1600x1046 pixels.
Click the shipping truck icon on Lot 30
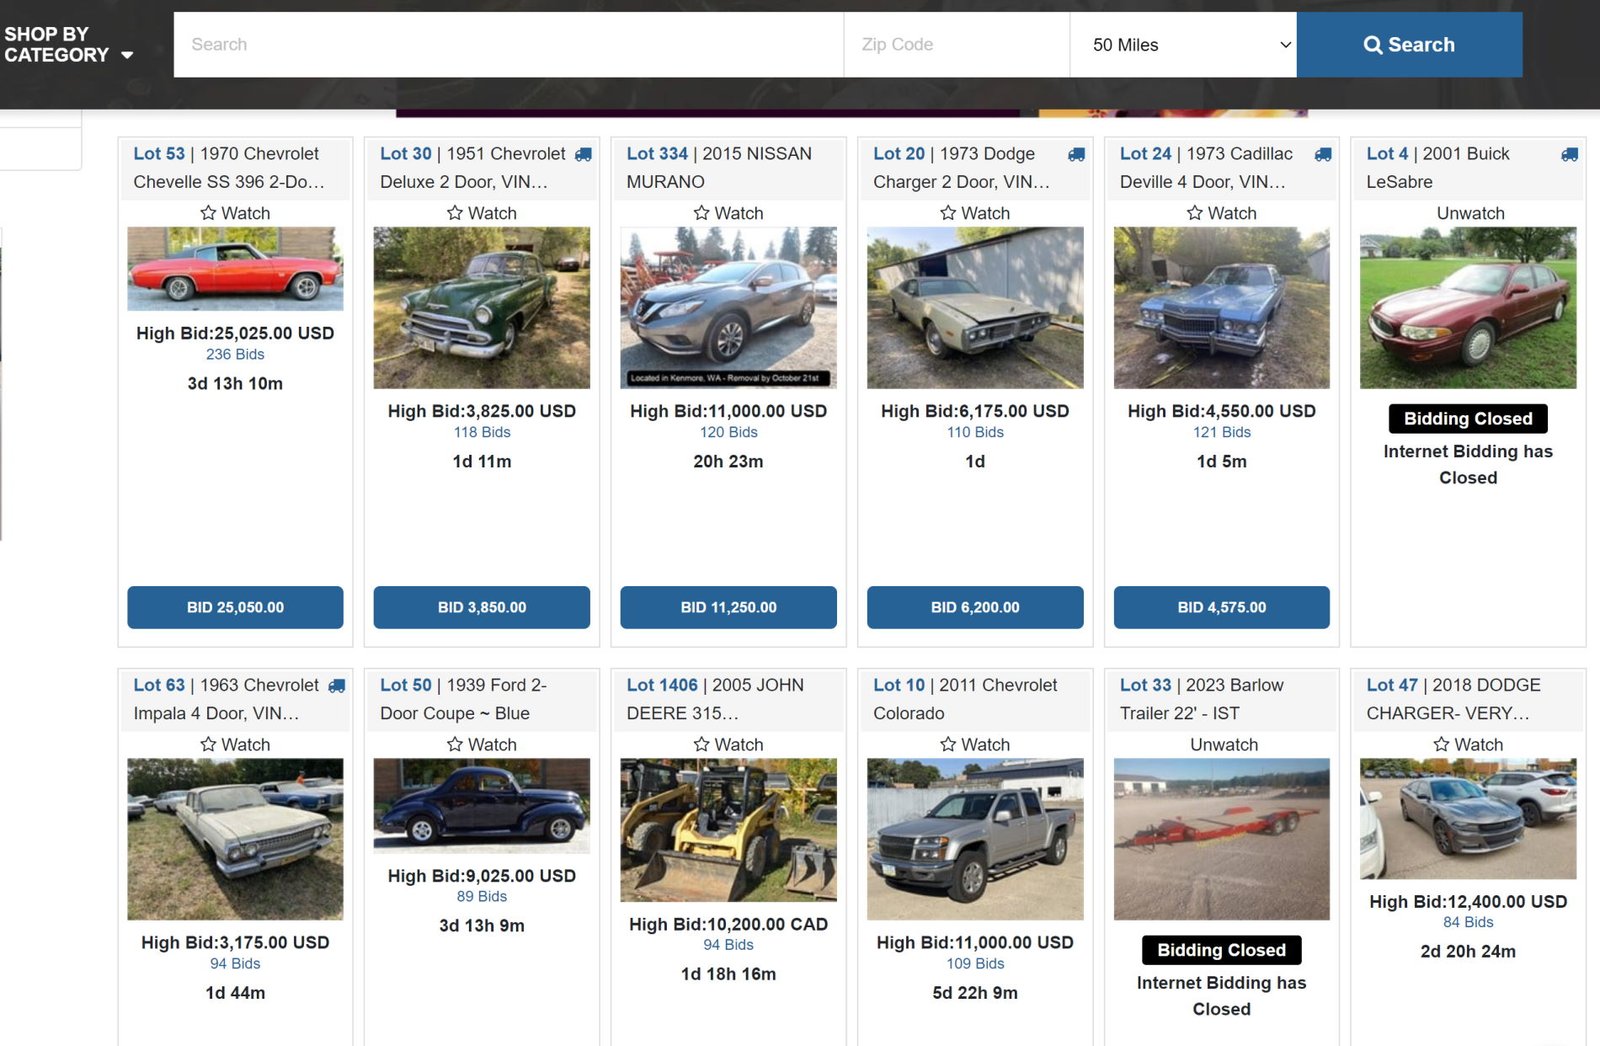[x=583, y=154]
